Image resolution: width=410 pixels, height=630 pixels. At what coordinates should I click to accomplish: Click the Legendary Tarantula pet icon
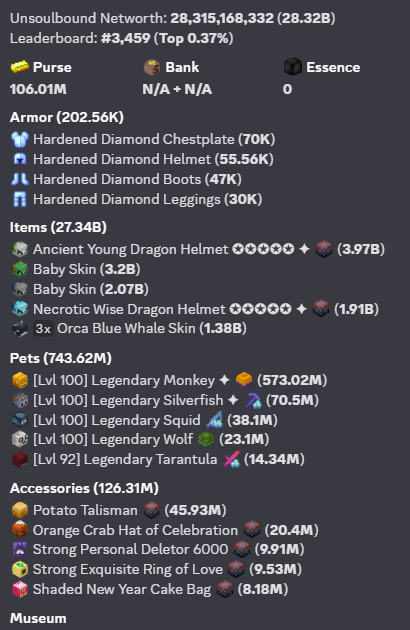click(x=20, y=459)
